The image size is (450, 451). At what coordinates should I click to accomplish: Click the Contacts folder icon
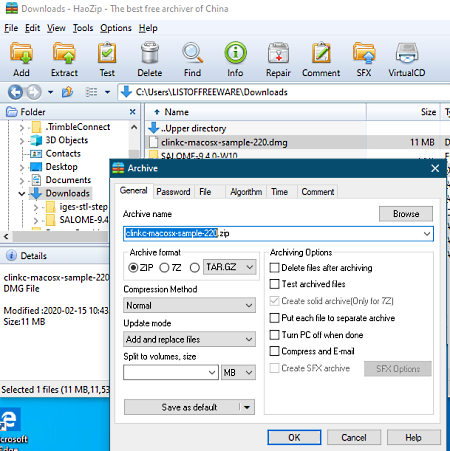(36, 154)
